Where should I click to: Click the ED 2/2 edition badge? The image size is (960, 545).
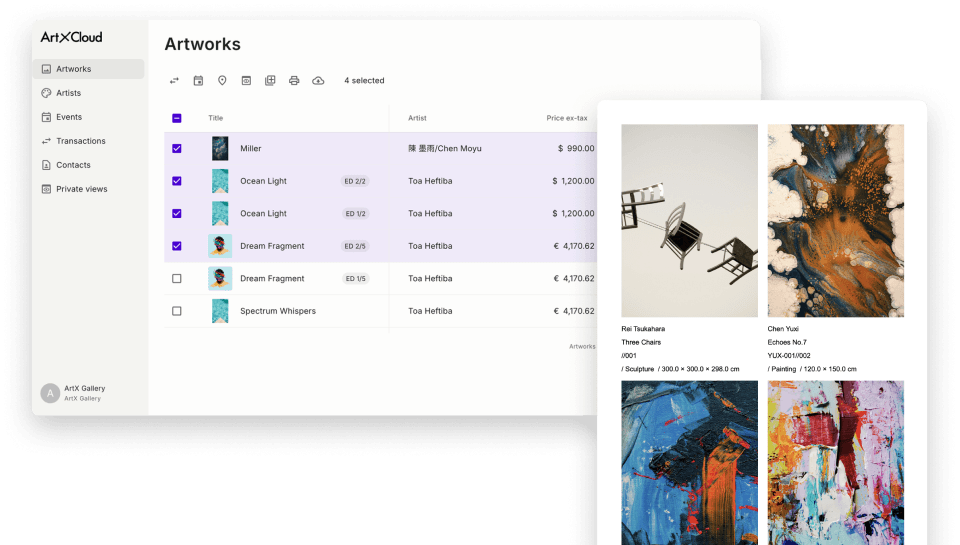(x=355, y=181)
